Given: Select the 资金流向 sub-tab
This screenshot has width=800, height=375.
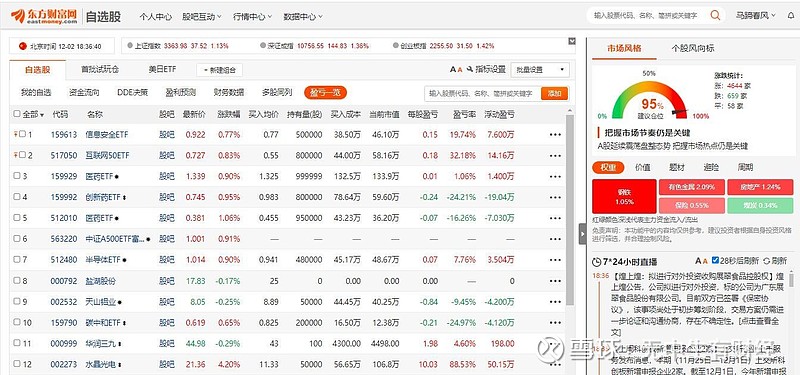Looking at the screenshot, I should [84, 92].
